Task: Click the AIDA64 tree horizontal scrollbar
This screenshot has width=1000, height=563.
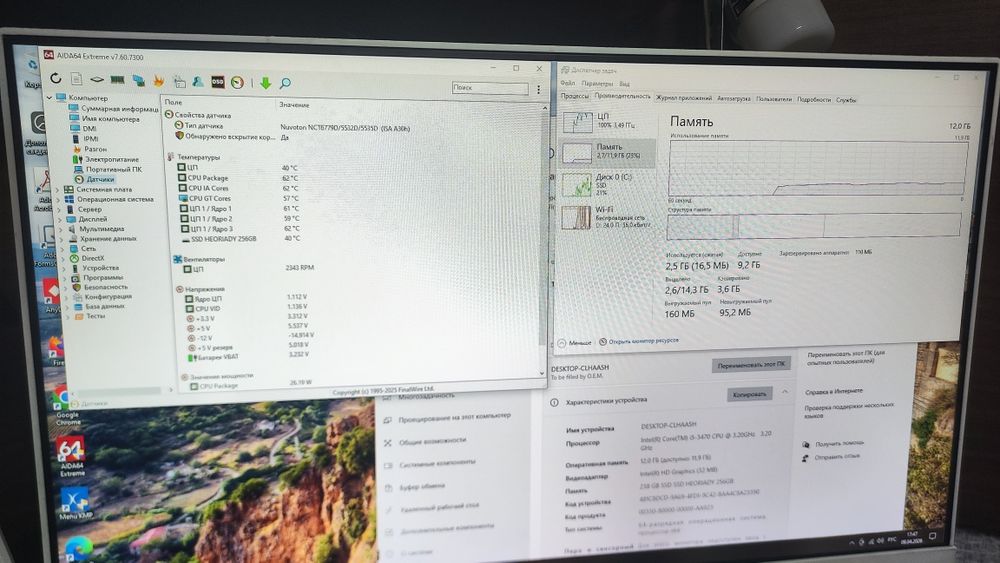Action: (x=120, y=391)
